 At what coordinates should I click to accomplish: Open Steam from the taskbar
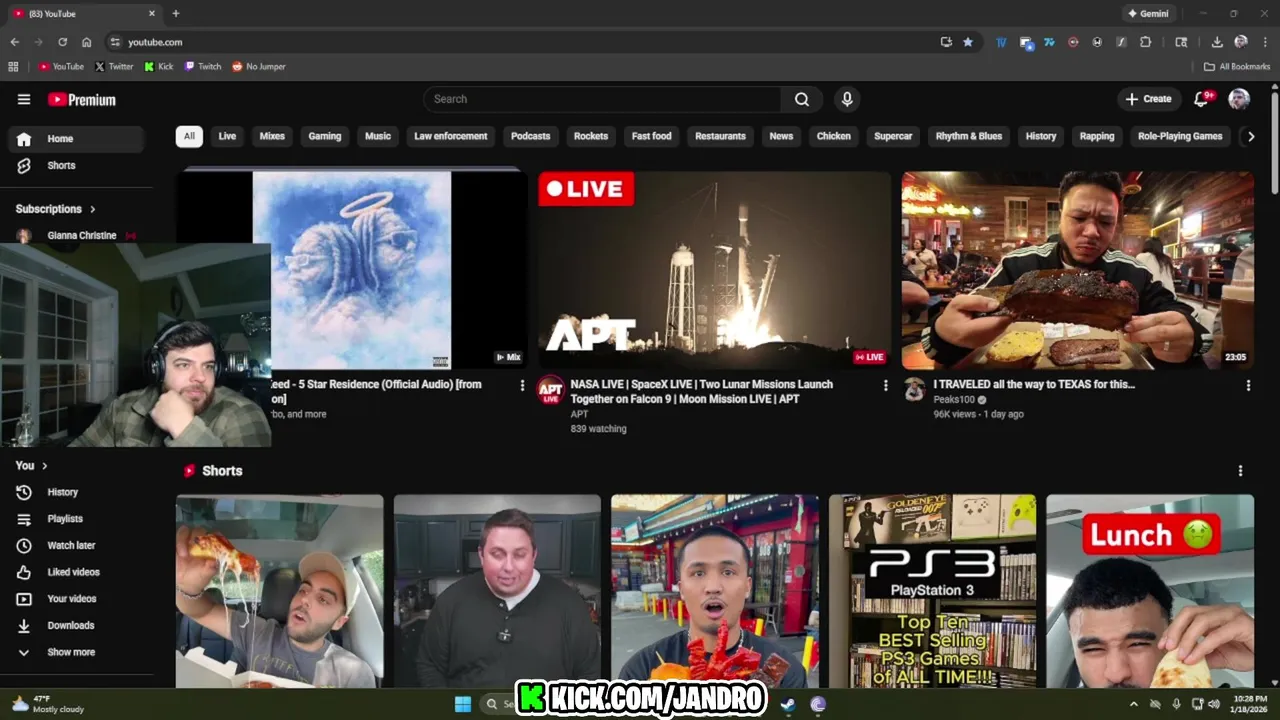788,704
